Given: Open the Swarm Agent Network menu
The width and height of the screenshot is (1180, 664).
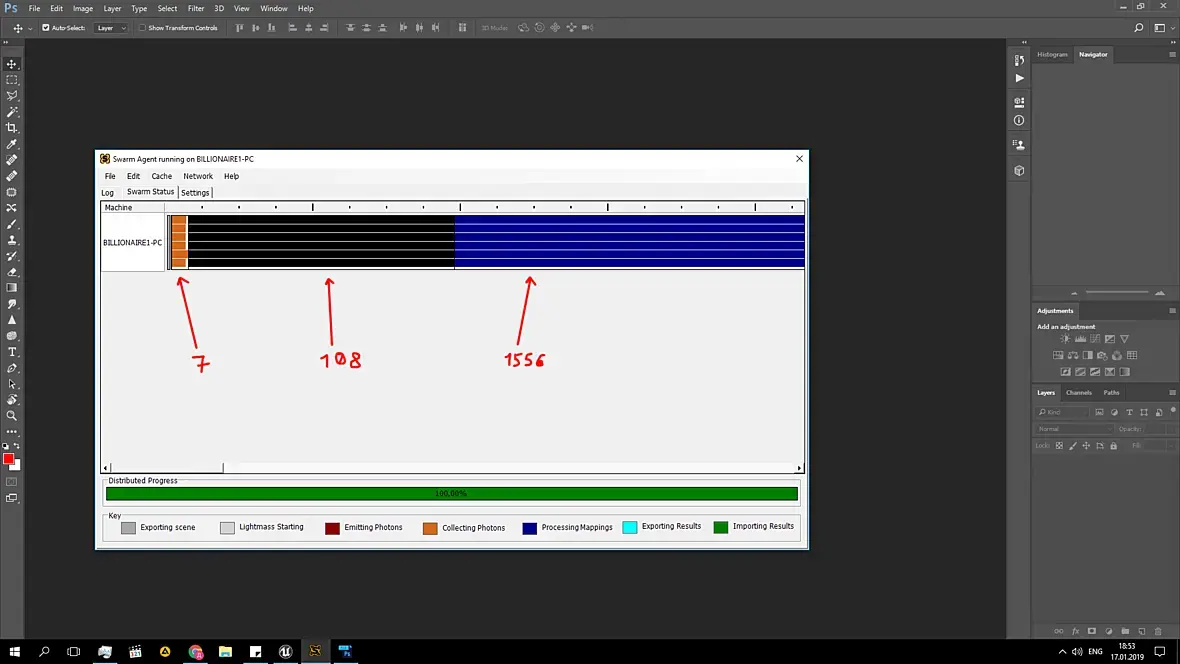Looking at the screenshot, I should pos(198,176).
